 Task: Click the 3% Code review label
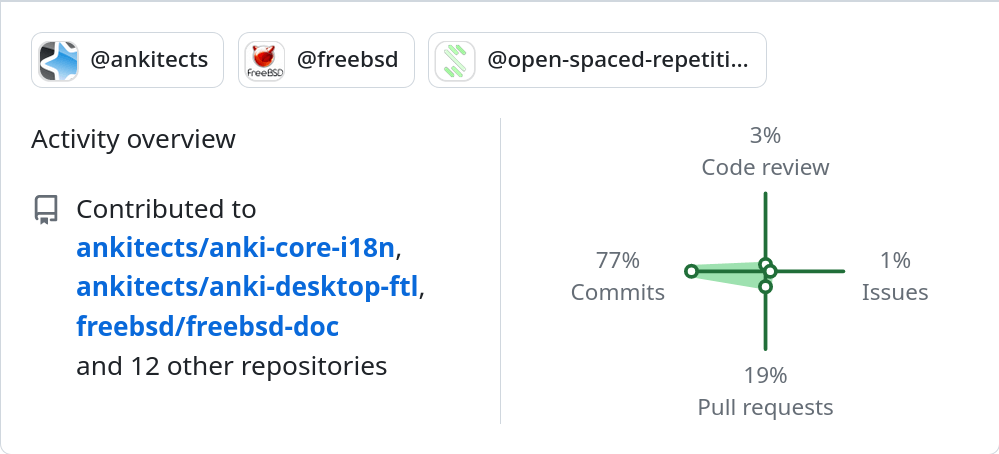pyautogui.click(x=765, y=151)
